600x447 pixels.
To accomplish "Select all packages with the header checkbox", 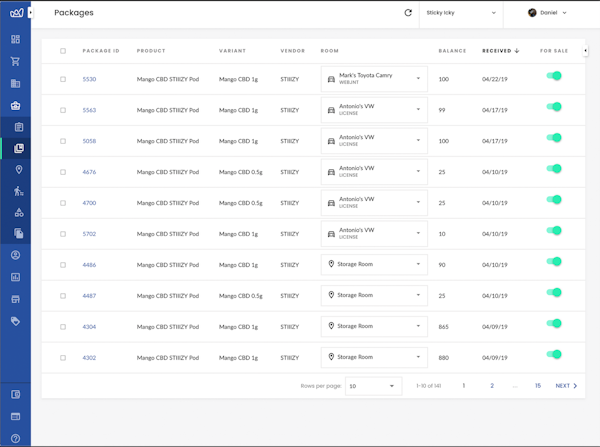I will (63, 50).
